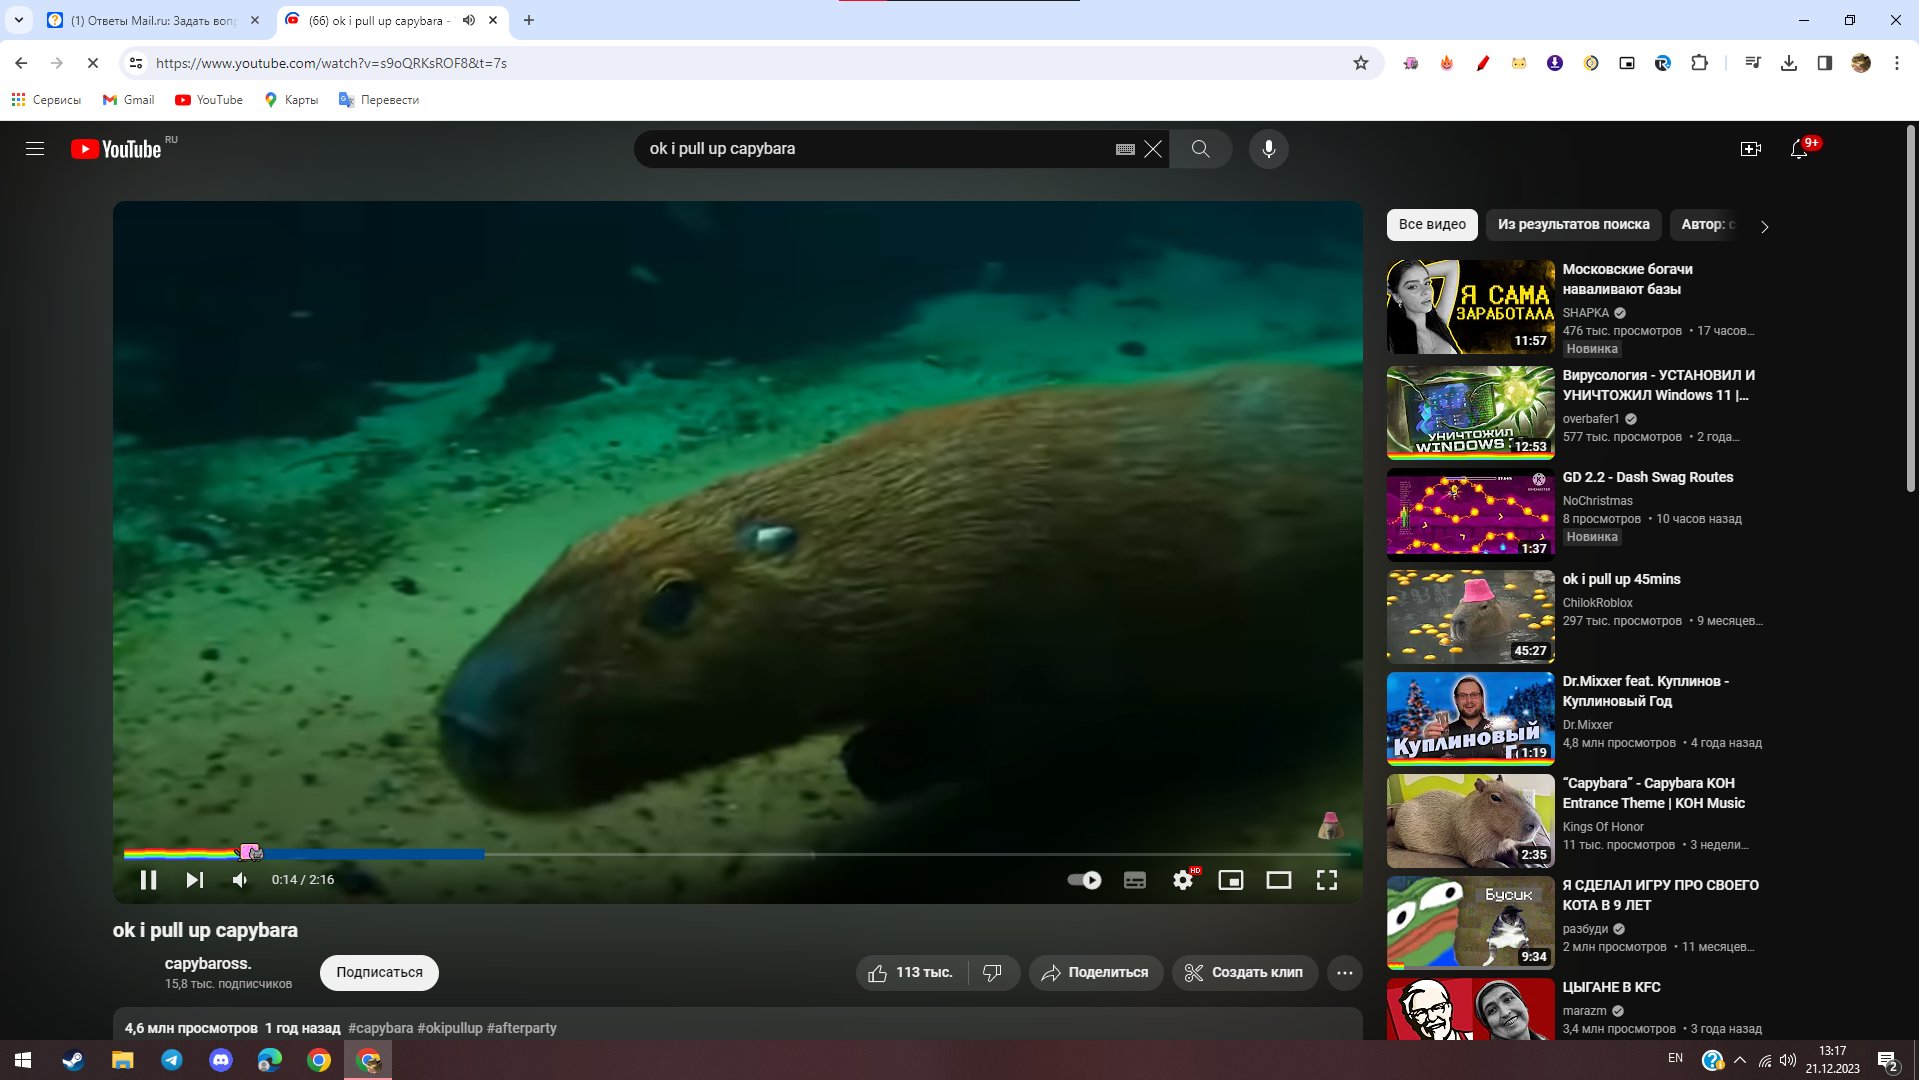The height and width of the screenshot is (1080, 1919).
Task: Switch to the Ответы Mail.ru tab
Action: (154, 20)
